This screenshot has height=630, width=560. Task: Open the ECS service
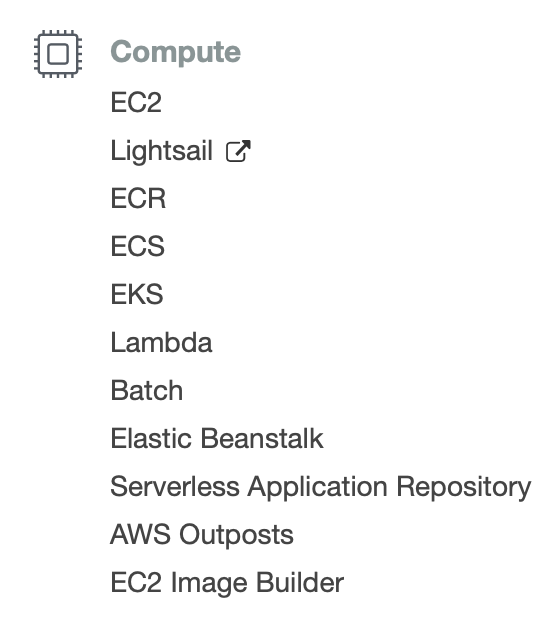[137, 246]
